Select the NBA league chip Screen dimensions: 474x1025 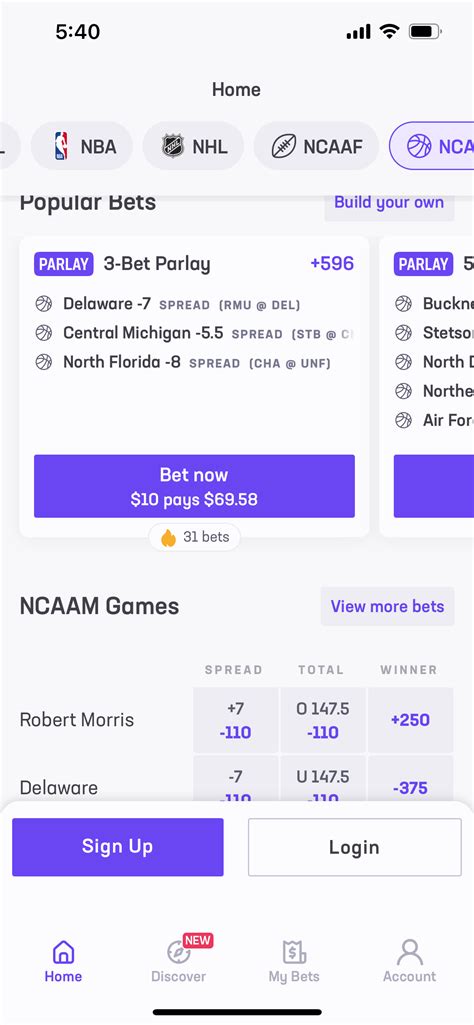(x=82, y=146)
